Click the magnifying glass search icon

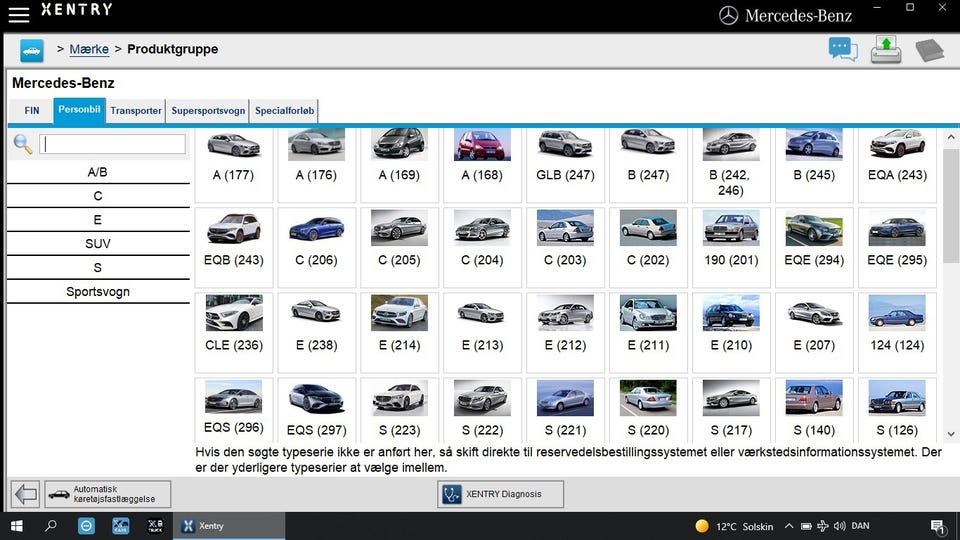[23, 145]
